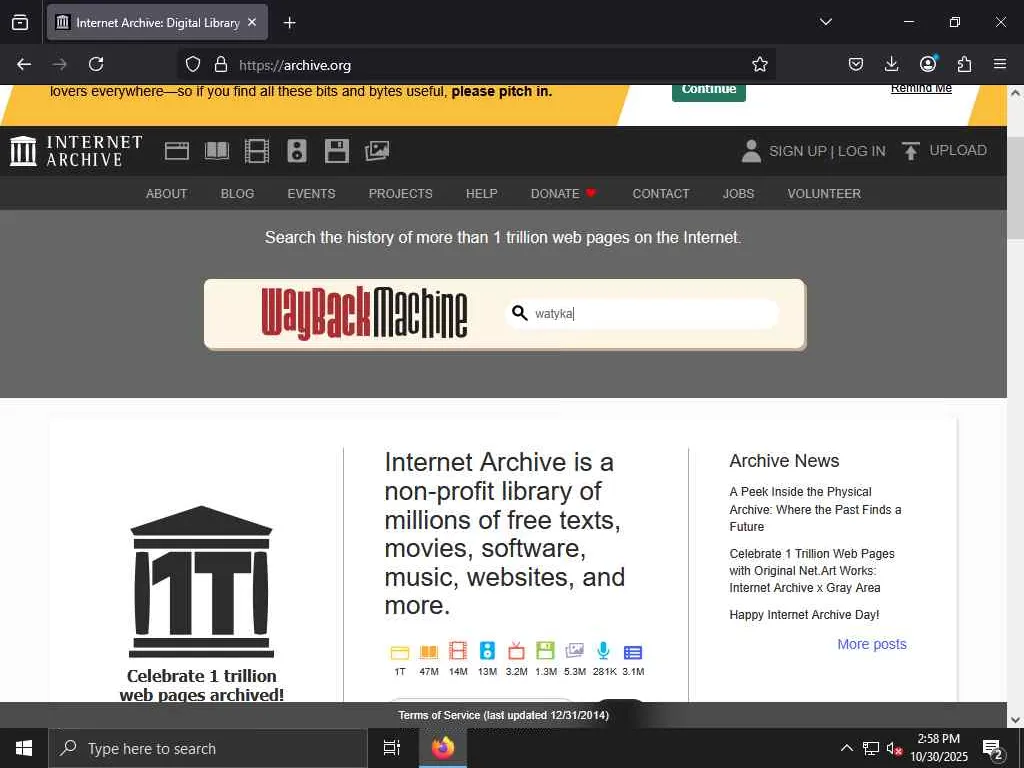Viewport: 1024px width, 768px height.
Task: Click the Remind Me link
Action: (921, 89)
